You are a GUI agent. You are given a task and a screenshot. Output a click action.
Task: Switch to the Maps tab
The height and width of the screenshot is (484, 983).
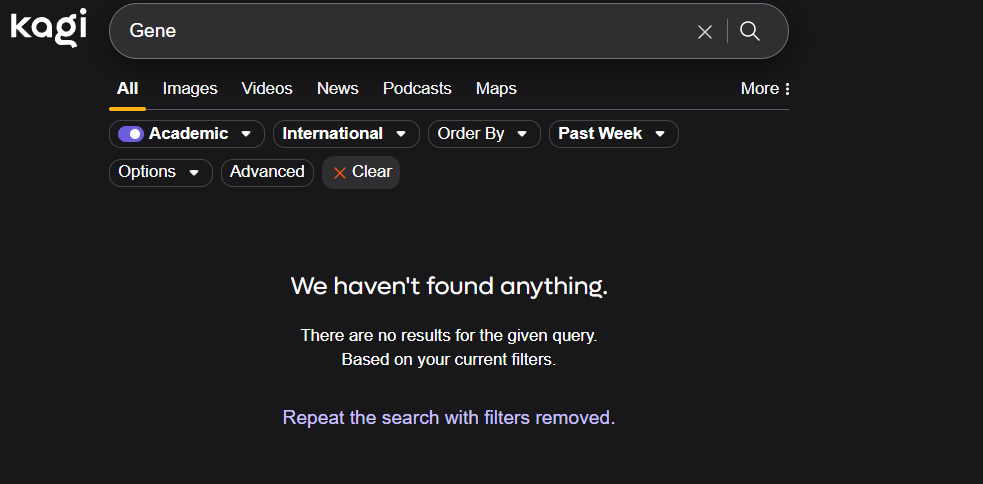click(496, 88)
